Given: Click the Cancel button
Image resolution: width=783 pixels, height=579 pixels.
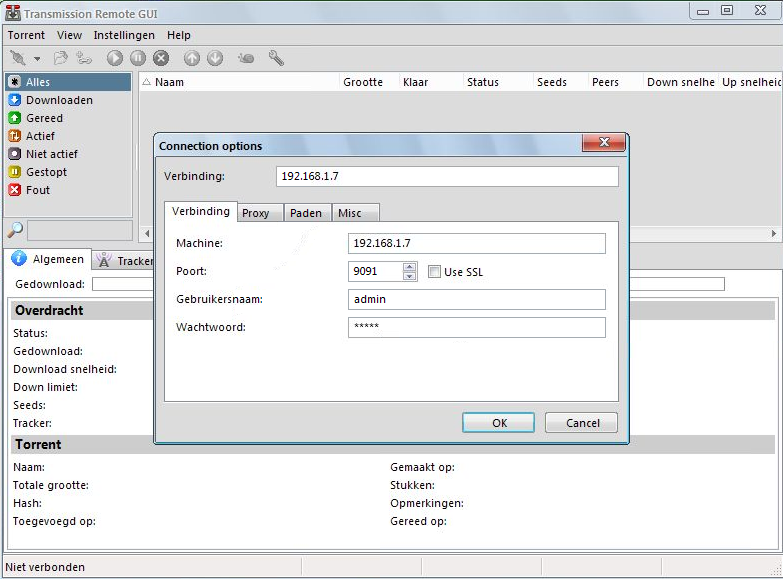Looking at the screenshot, I should click(581, 423).
